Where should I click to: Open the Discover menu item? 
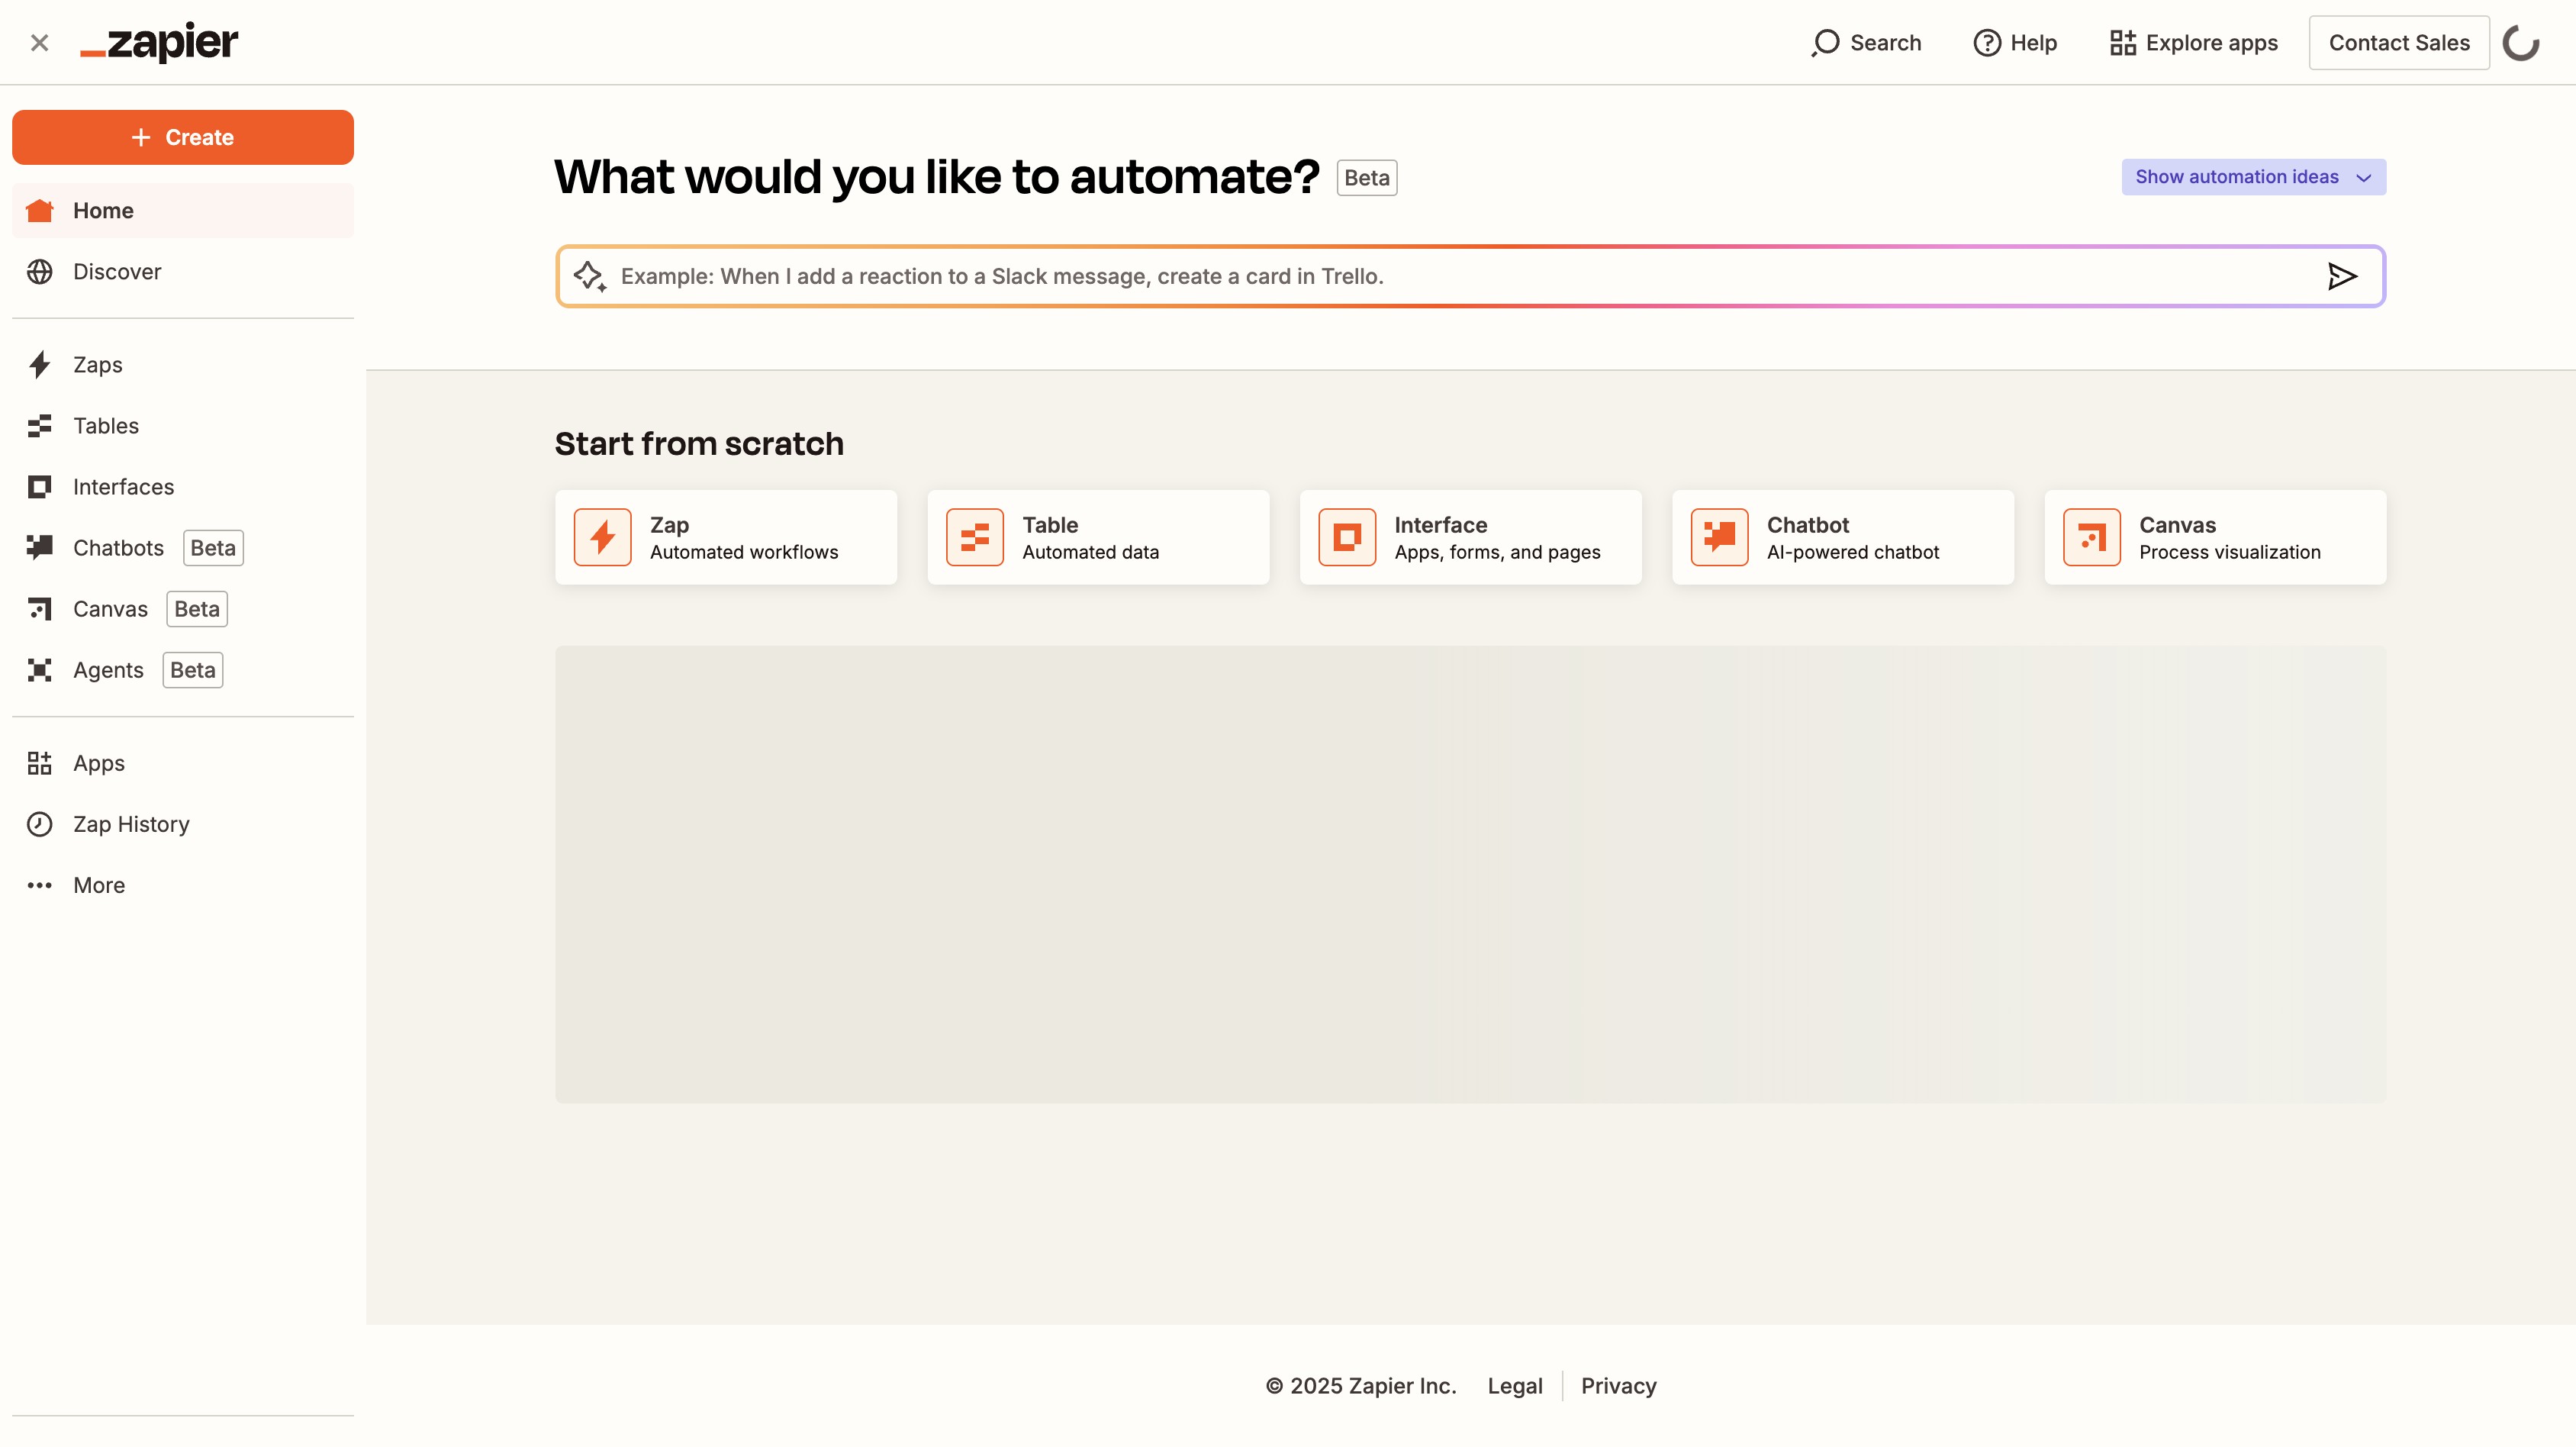pyautogui.click(x=183, y=271)
